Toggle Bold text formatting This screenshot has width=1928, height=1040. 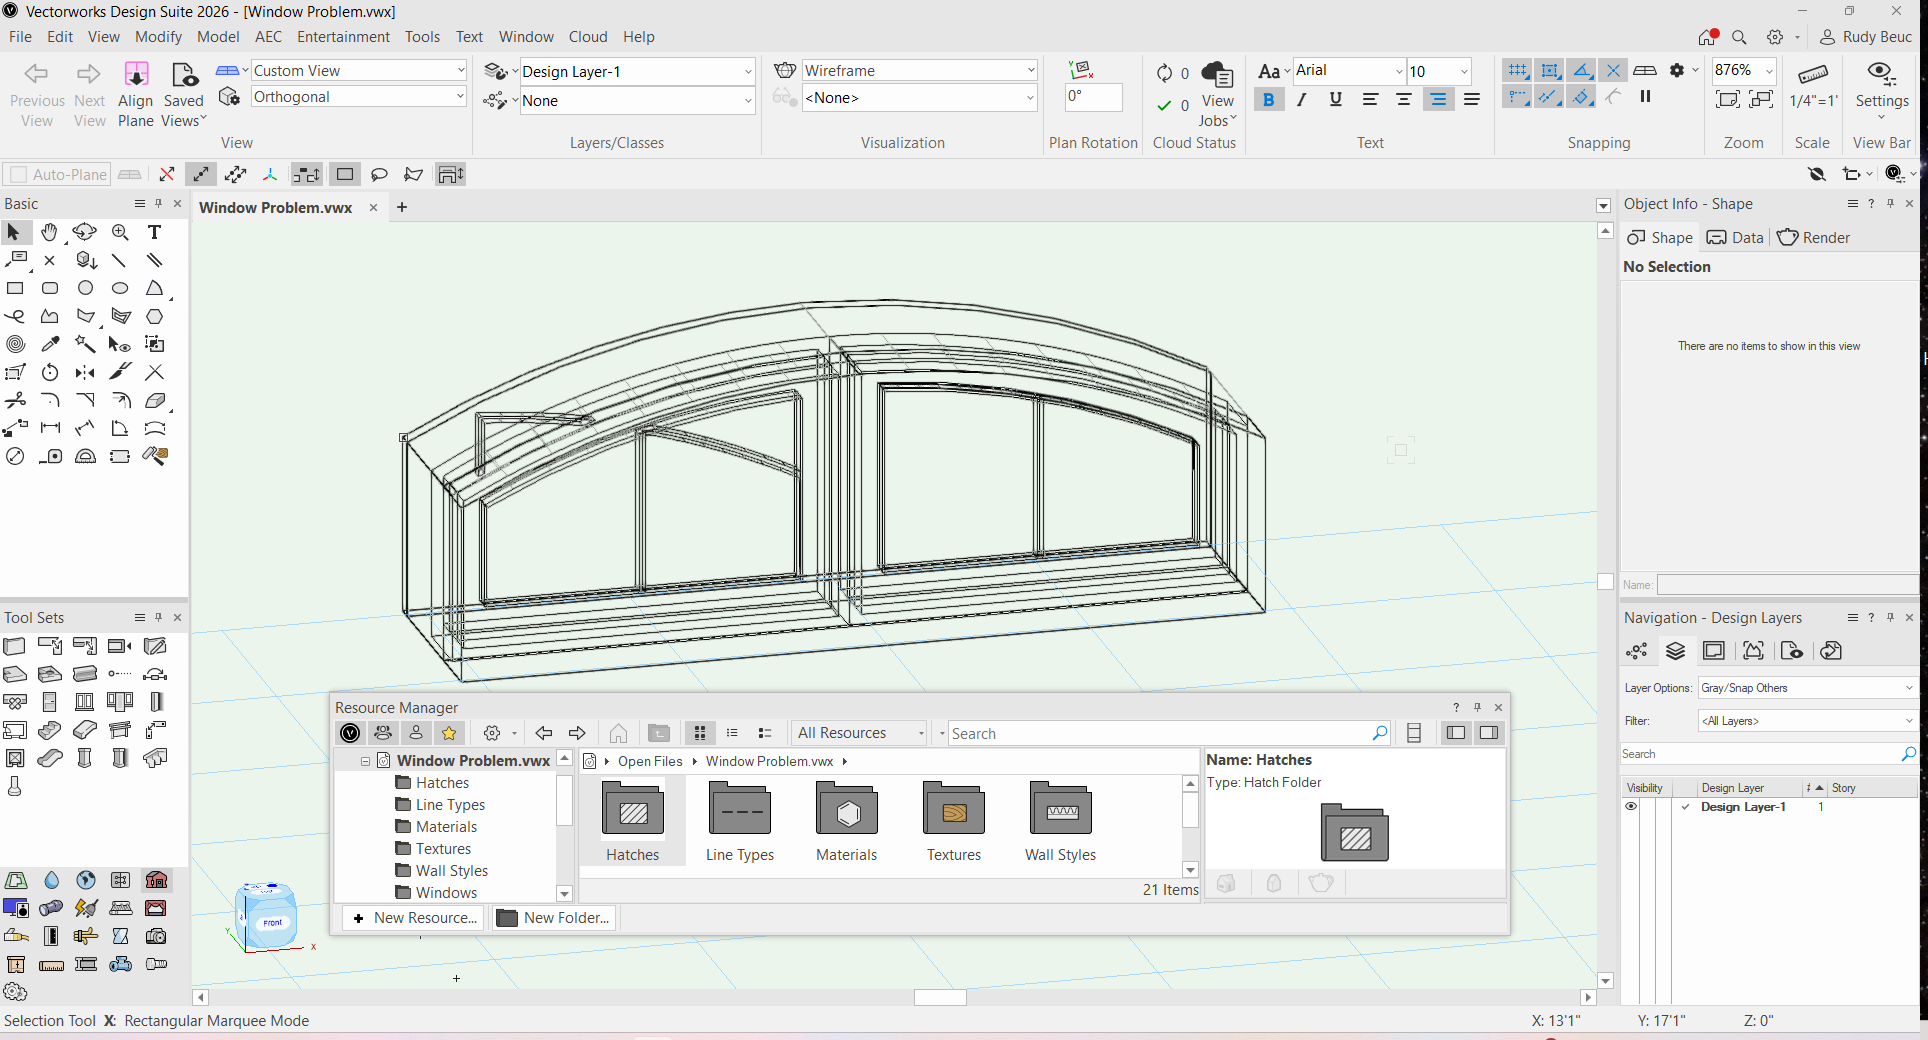tap(1268, 99)
